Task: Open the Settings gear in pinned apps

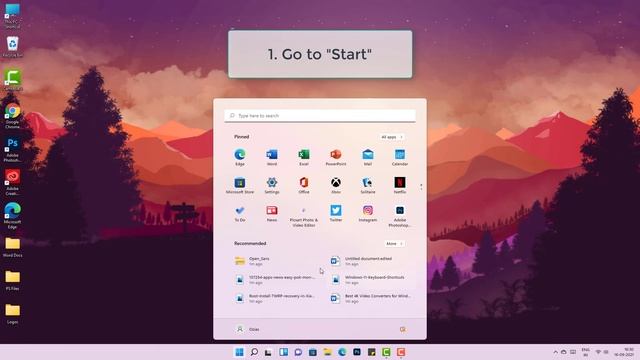Action: pos(272,185)
